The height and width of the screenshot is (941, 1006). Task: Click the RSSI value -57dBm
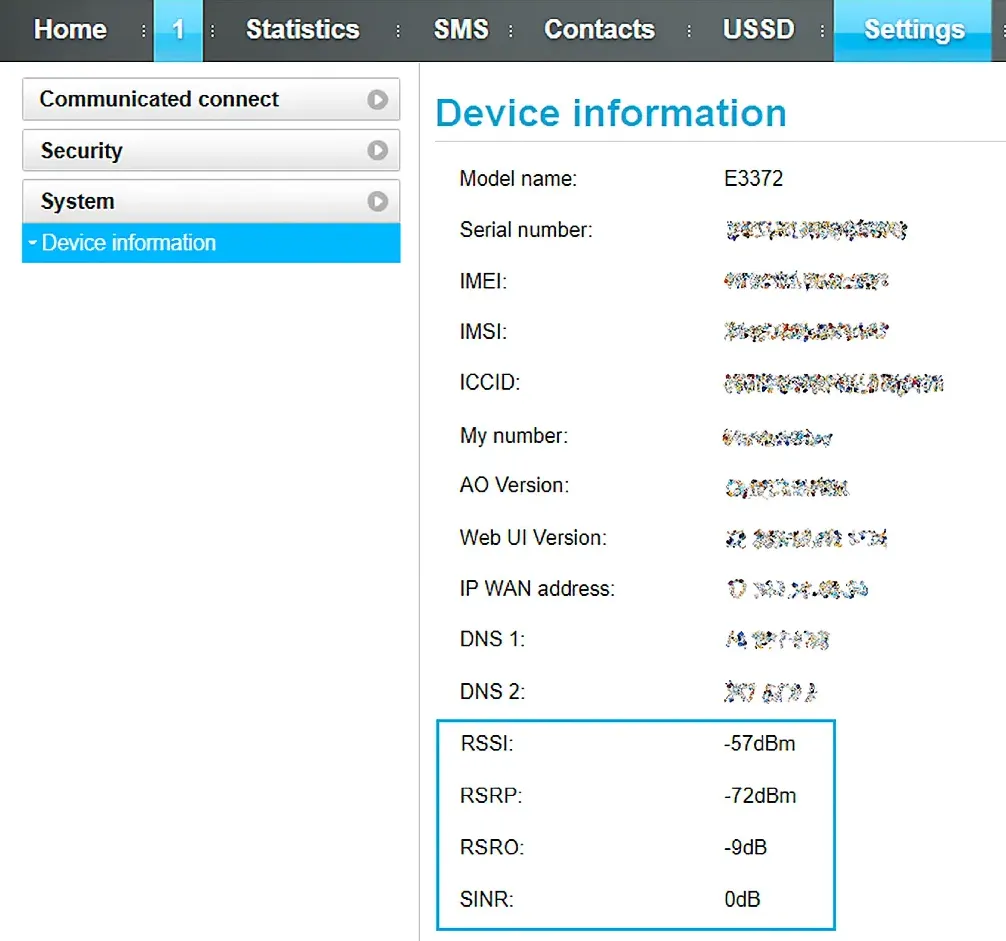(x=760, y=743)
